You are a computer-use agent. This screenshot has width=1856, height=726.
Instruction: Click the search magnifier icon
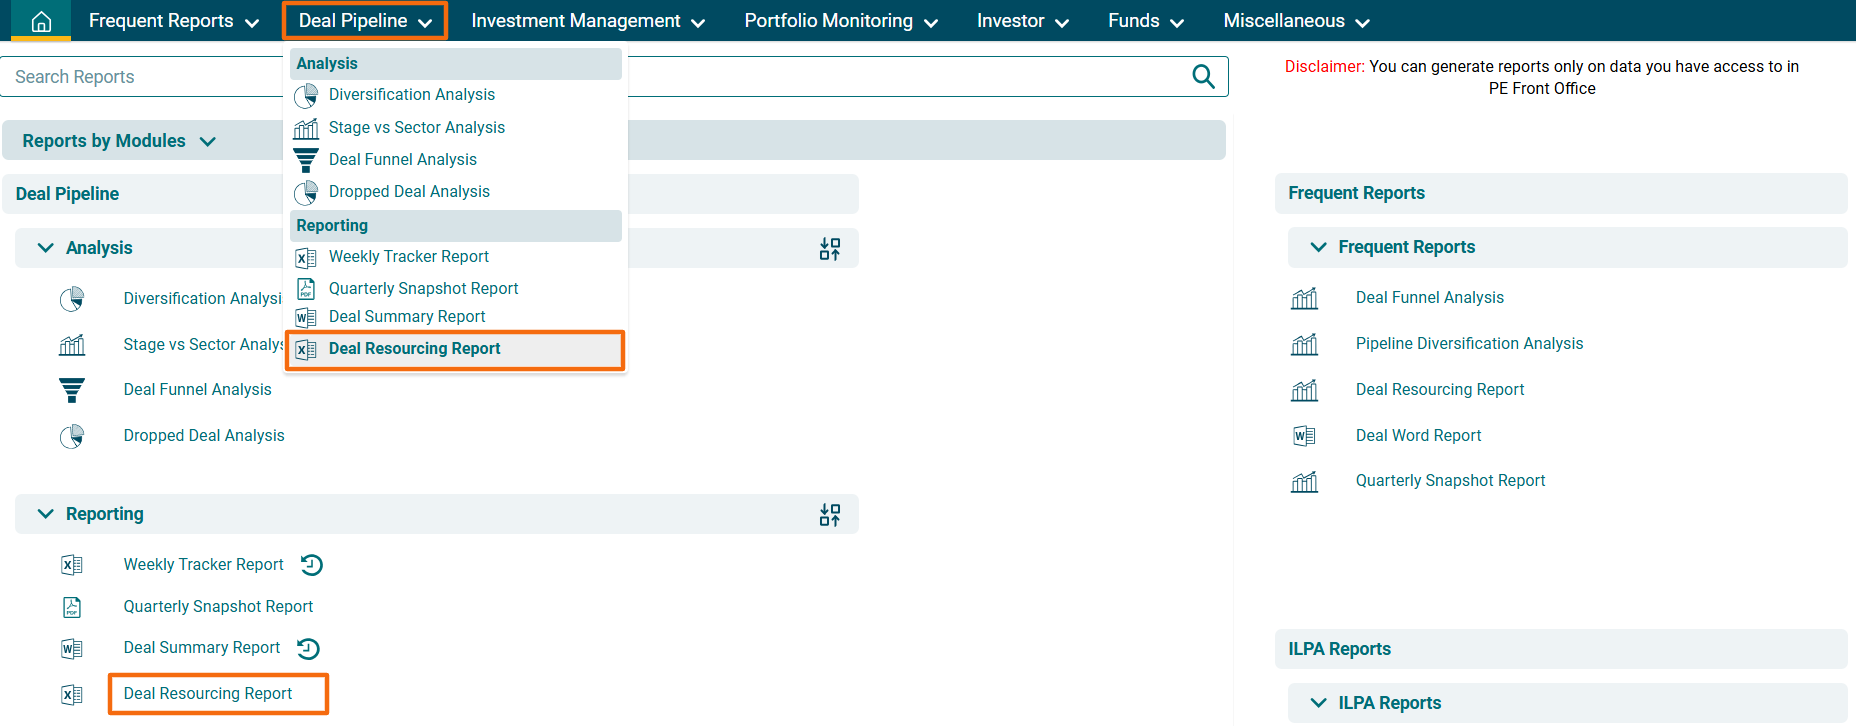click(1203, 77)
